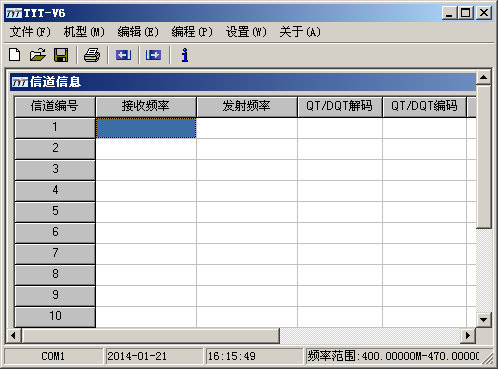498x369 pixels.
Task: Select channel row header 2
Action: coord(55,149)
